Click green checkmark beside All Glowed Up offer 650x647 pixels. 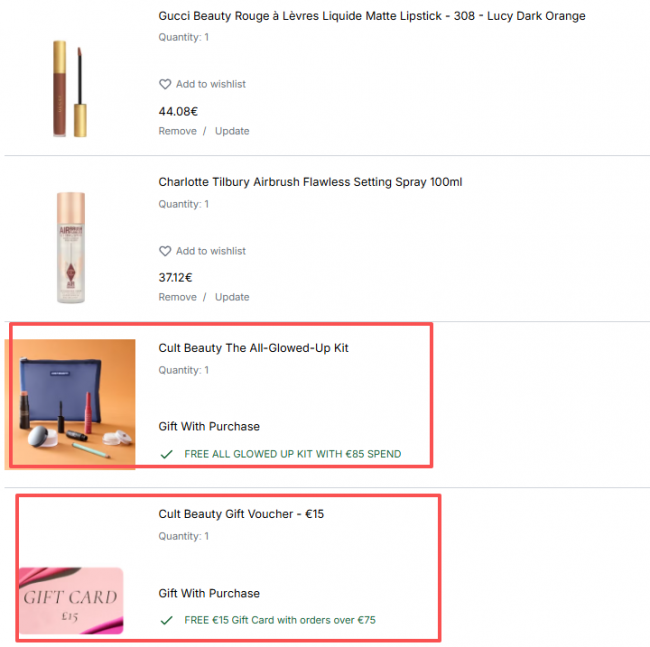(x=166, y=454)
